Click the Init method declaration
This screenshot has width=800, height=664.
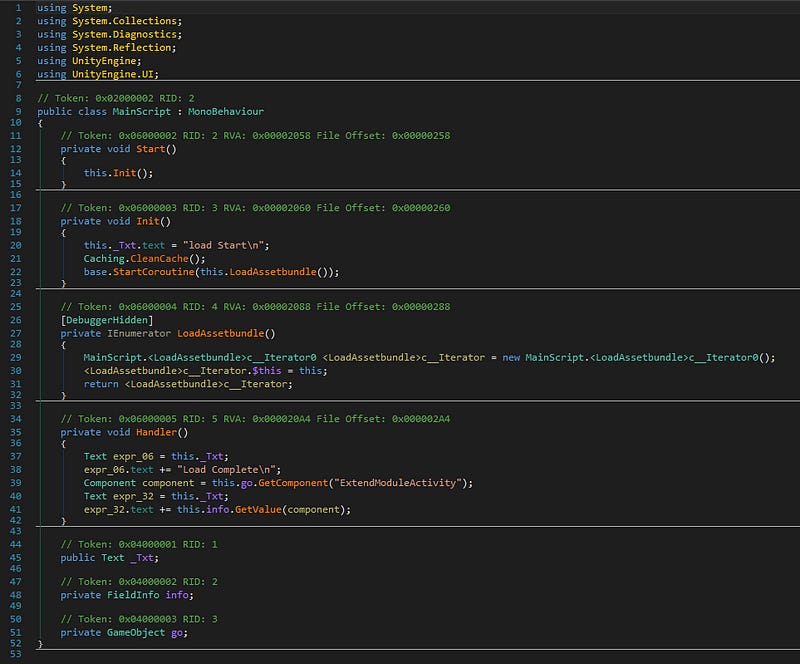coord(147,222)
